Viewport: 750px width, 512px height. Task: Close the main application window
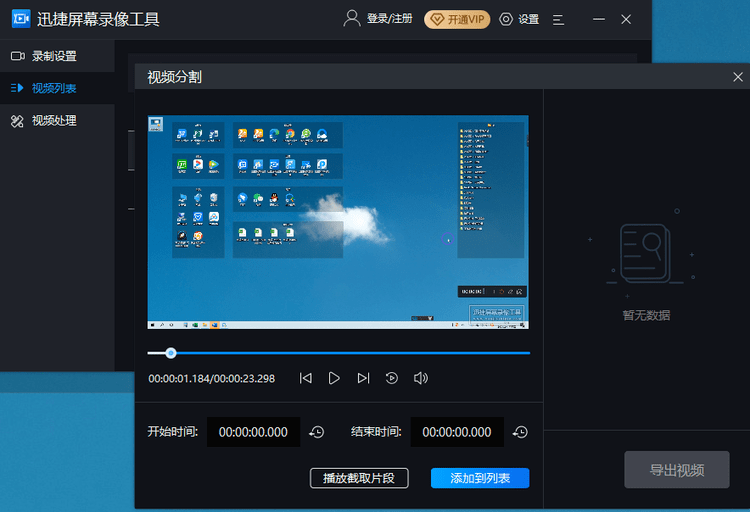626,20
